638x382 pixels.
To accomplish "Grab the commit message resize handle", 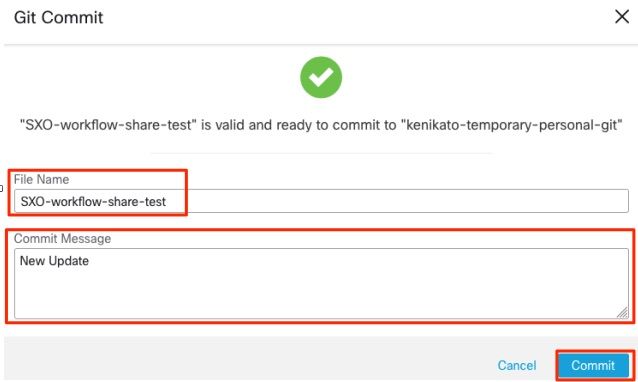I will pyautogui.click(x=622, y=312).
